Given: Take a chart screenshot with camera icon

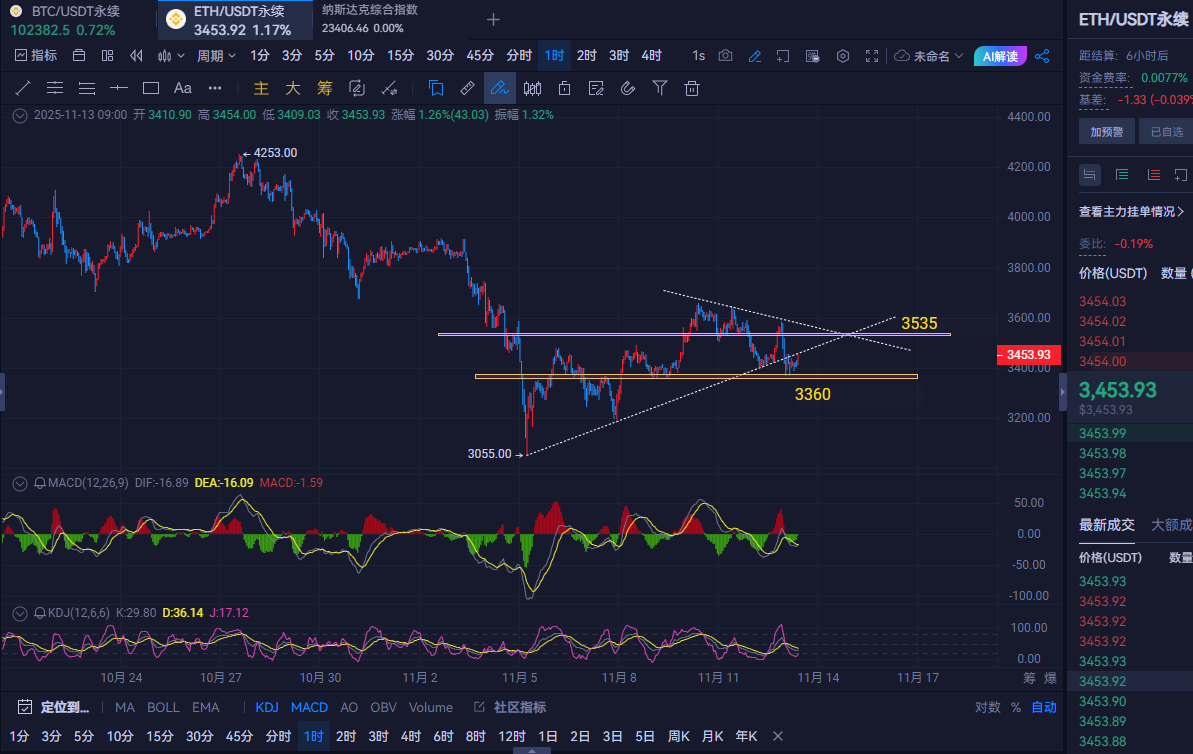Looking at the screenshot, I should tap(726, 56).
